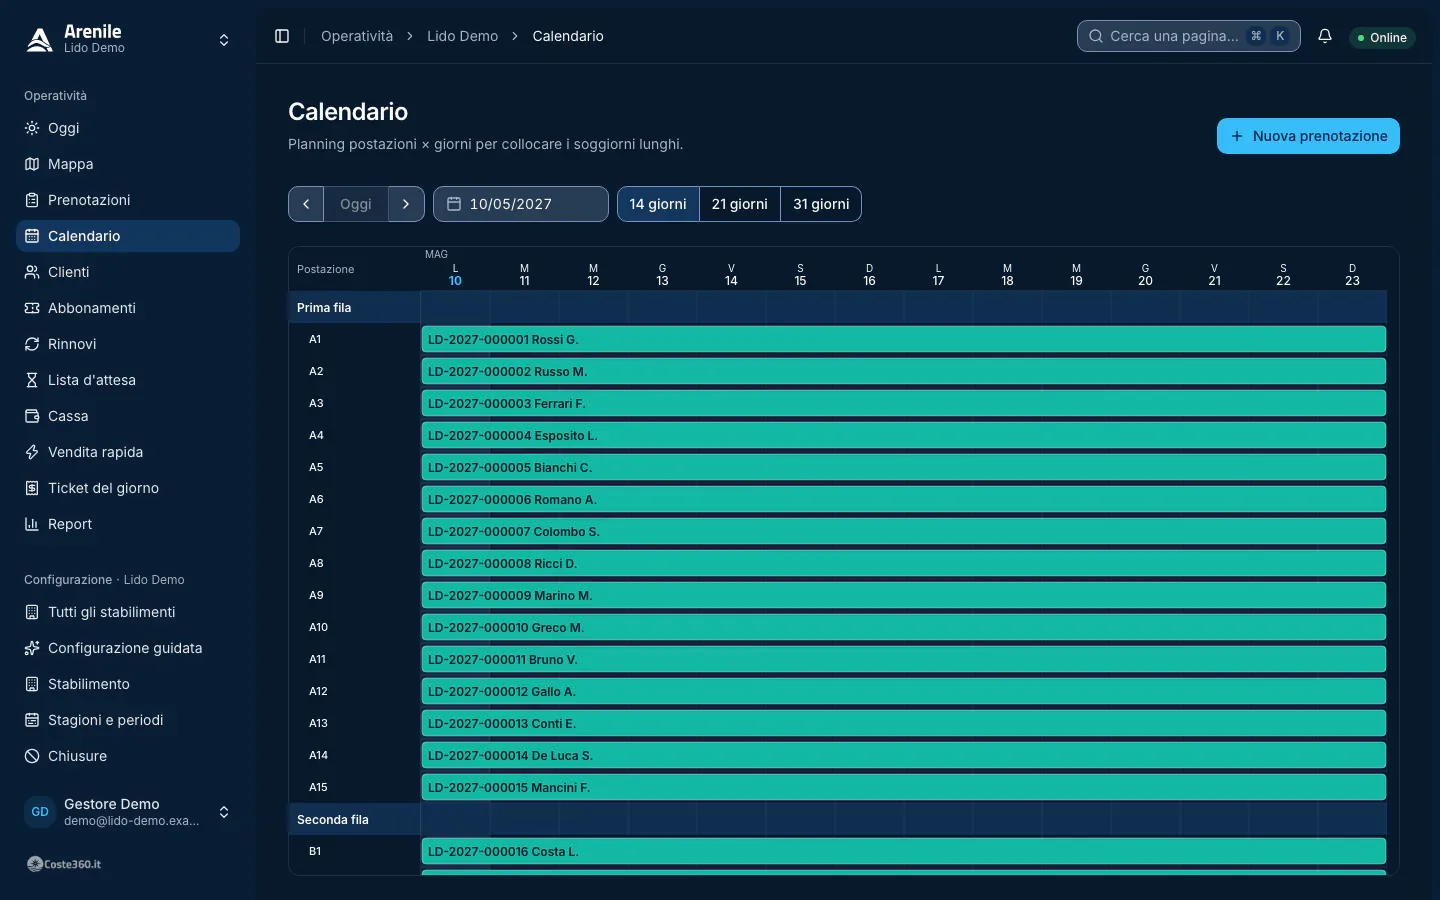The height and width of the screenshot is (900, 1440).
Task: Click the Arenile logo icon
Action: pyautogui.click(x=39, y=39)
